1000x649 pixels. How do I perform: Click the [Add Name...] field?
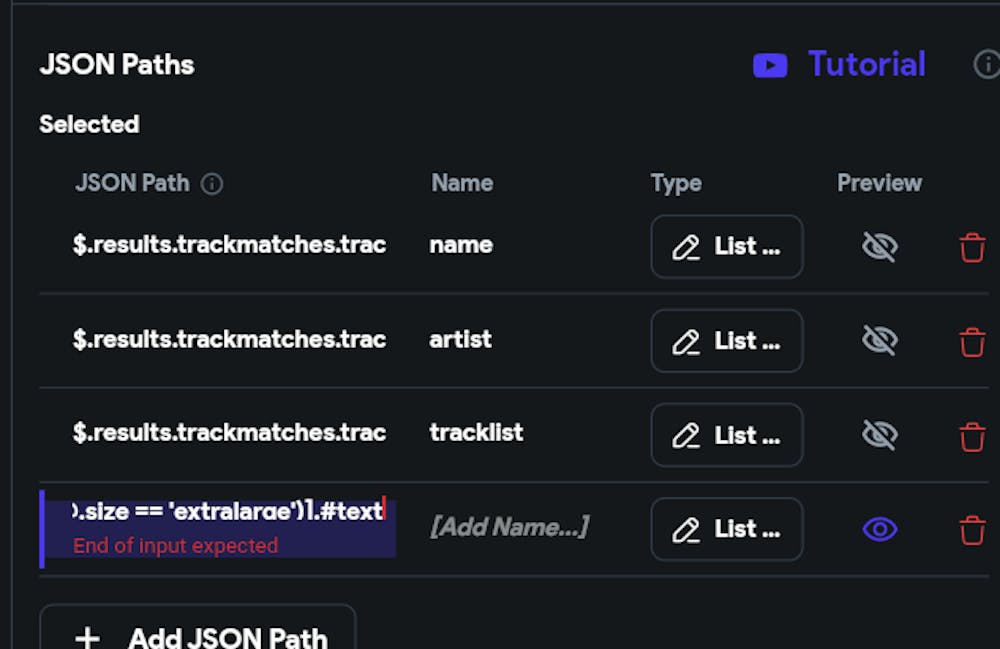[509, 527]
